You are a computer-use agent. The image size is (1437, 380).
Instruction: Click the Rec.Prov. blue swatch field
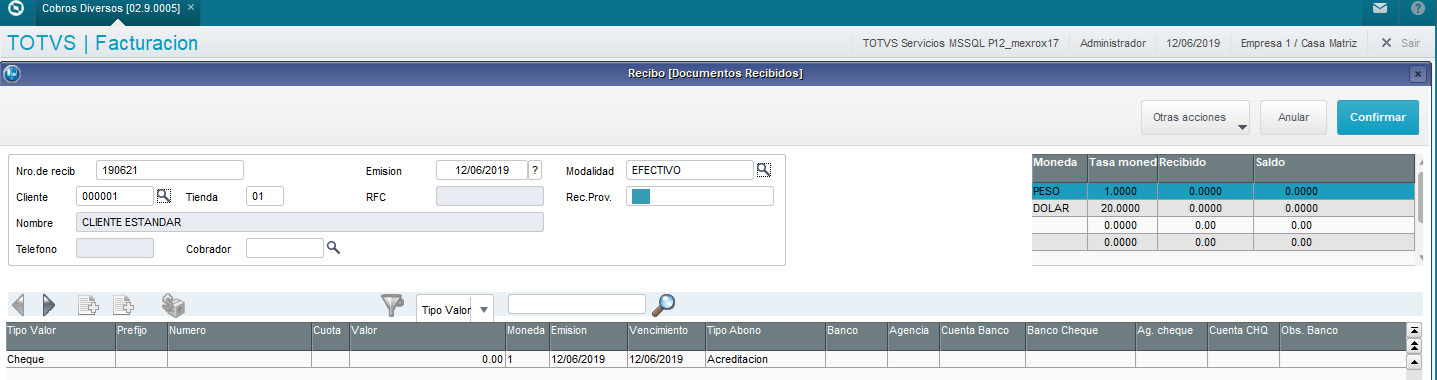click(699, 196)
